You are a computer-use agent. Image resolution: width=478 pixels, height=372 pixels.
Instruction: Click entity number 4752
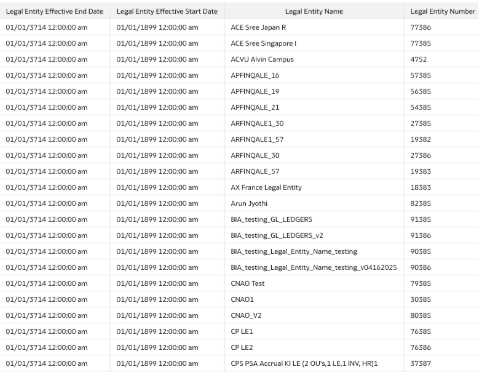[418, 59]
